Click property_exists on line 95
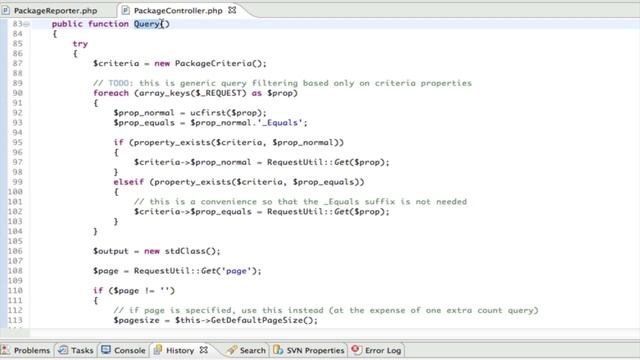 tap(171, 142)
